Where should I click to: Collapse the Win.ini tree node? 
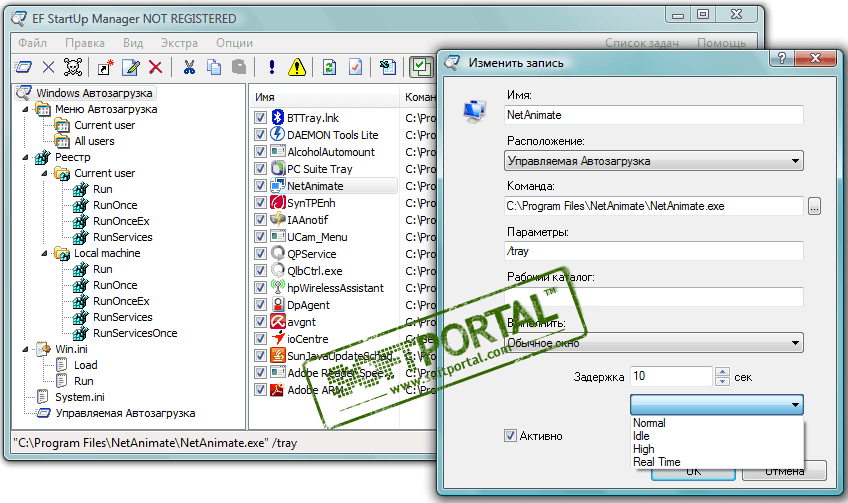coord(25,349)
